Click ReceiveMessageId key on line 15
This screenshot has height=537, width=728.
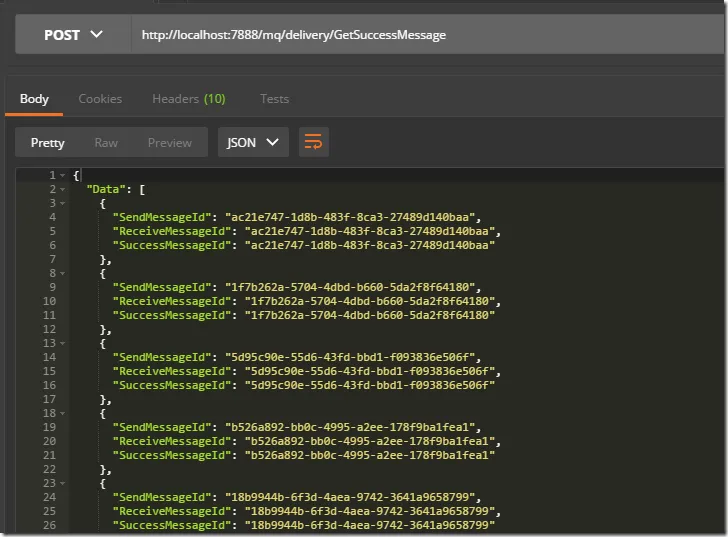[x=172, y=371]
